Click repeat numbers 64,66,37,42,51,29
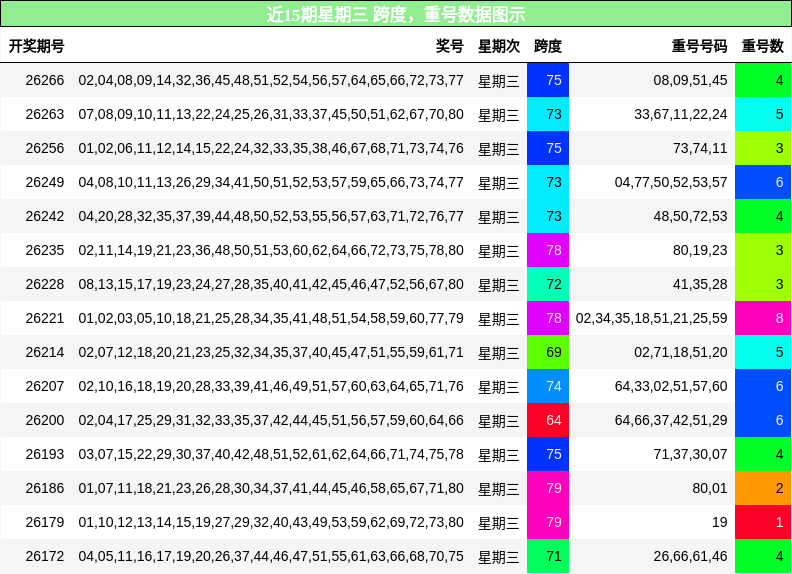 (671, 420)
